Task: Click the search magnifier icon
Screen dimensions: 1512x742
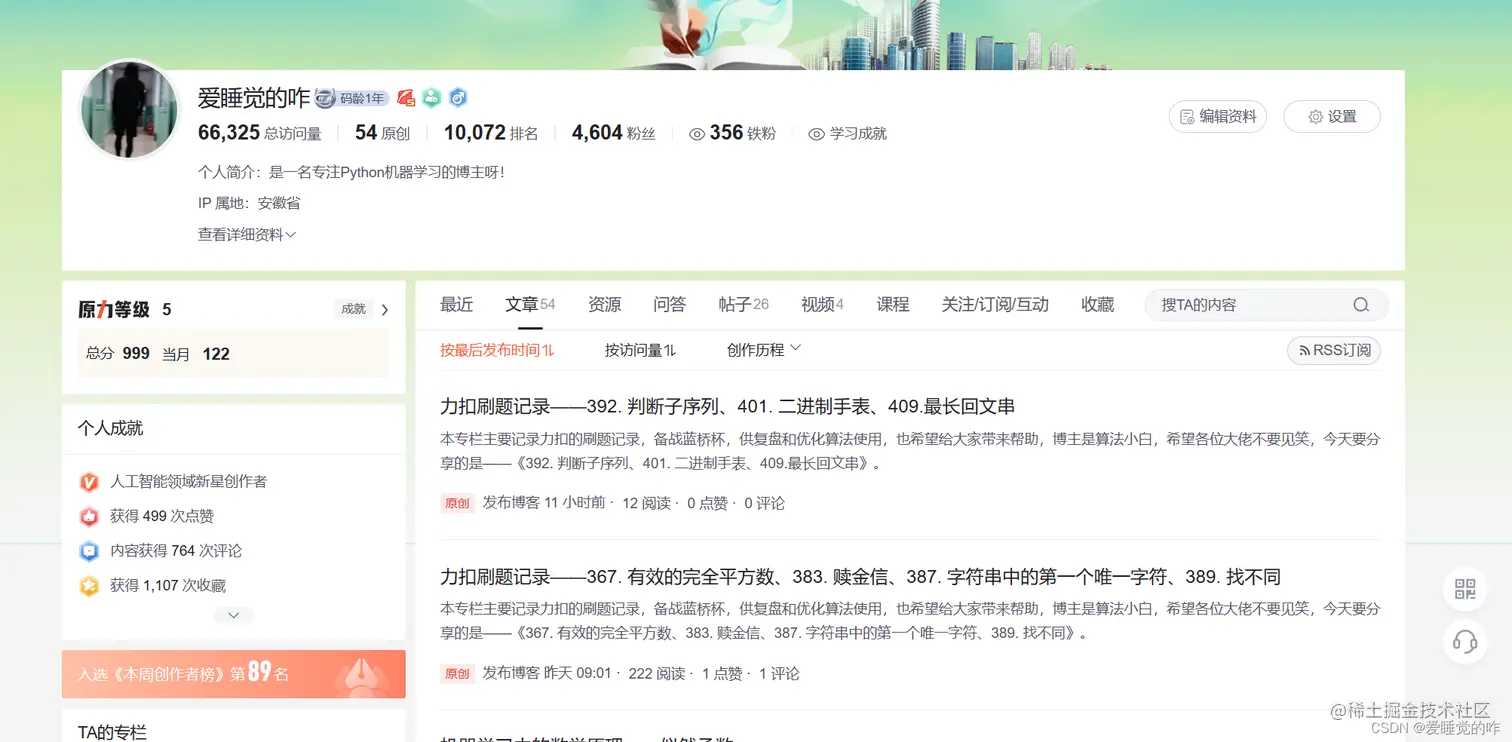Action: [1360, 305]
